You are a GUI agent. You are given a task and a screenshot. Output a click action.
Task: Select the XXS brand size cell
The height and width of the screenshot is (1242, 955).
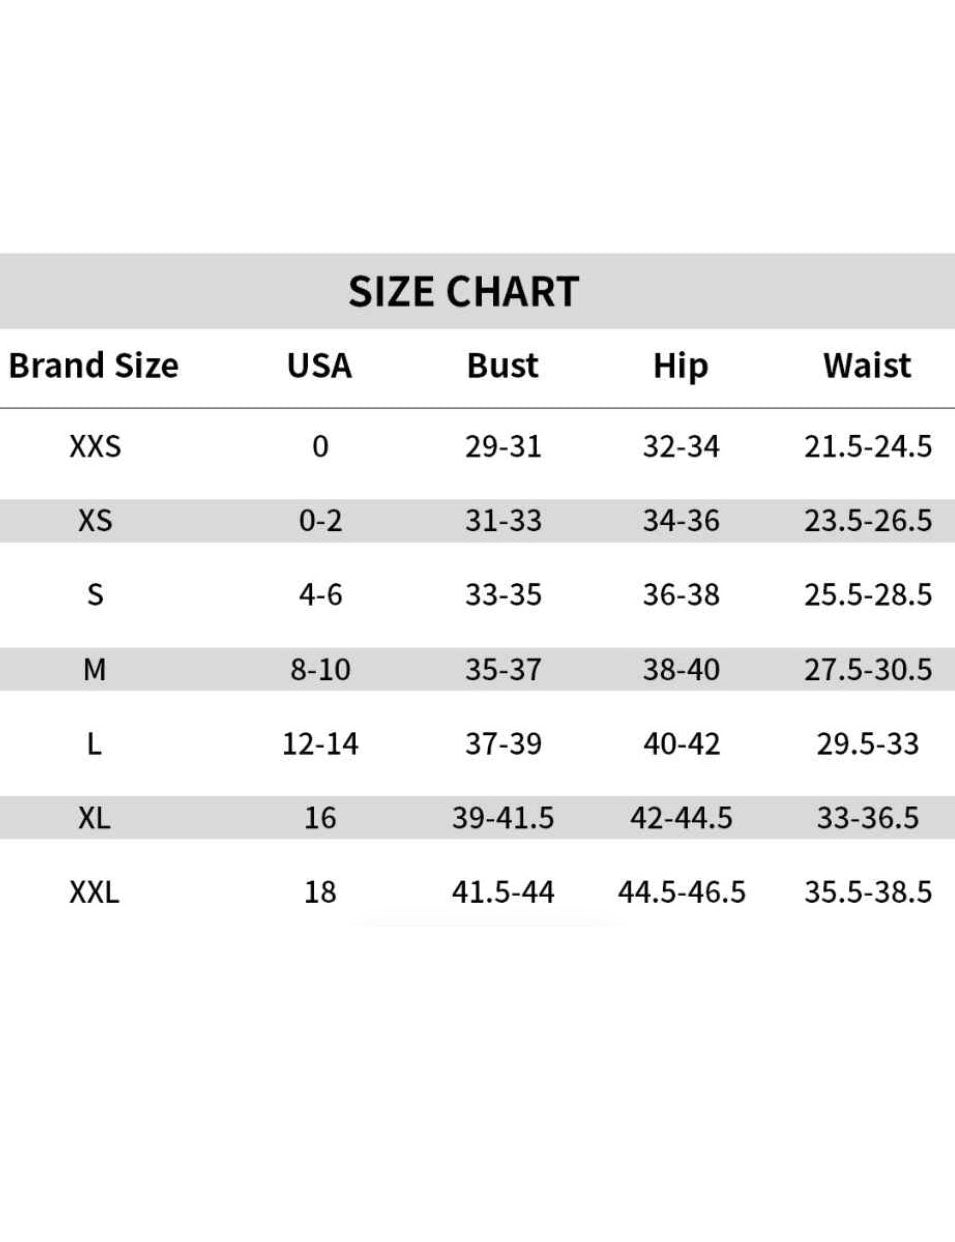[x=95, y=446]
